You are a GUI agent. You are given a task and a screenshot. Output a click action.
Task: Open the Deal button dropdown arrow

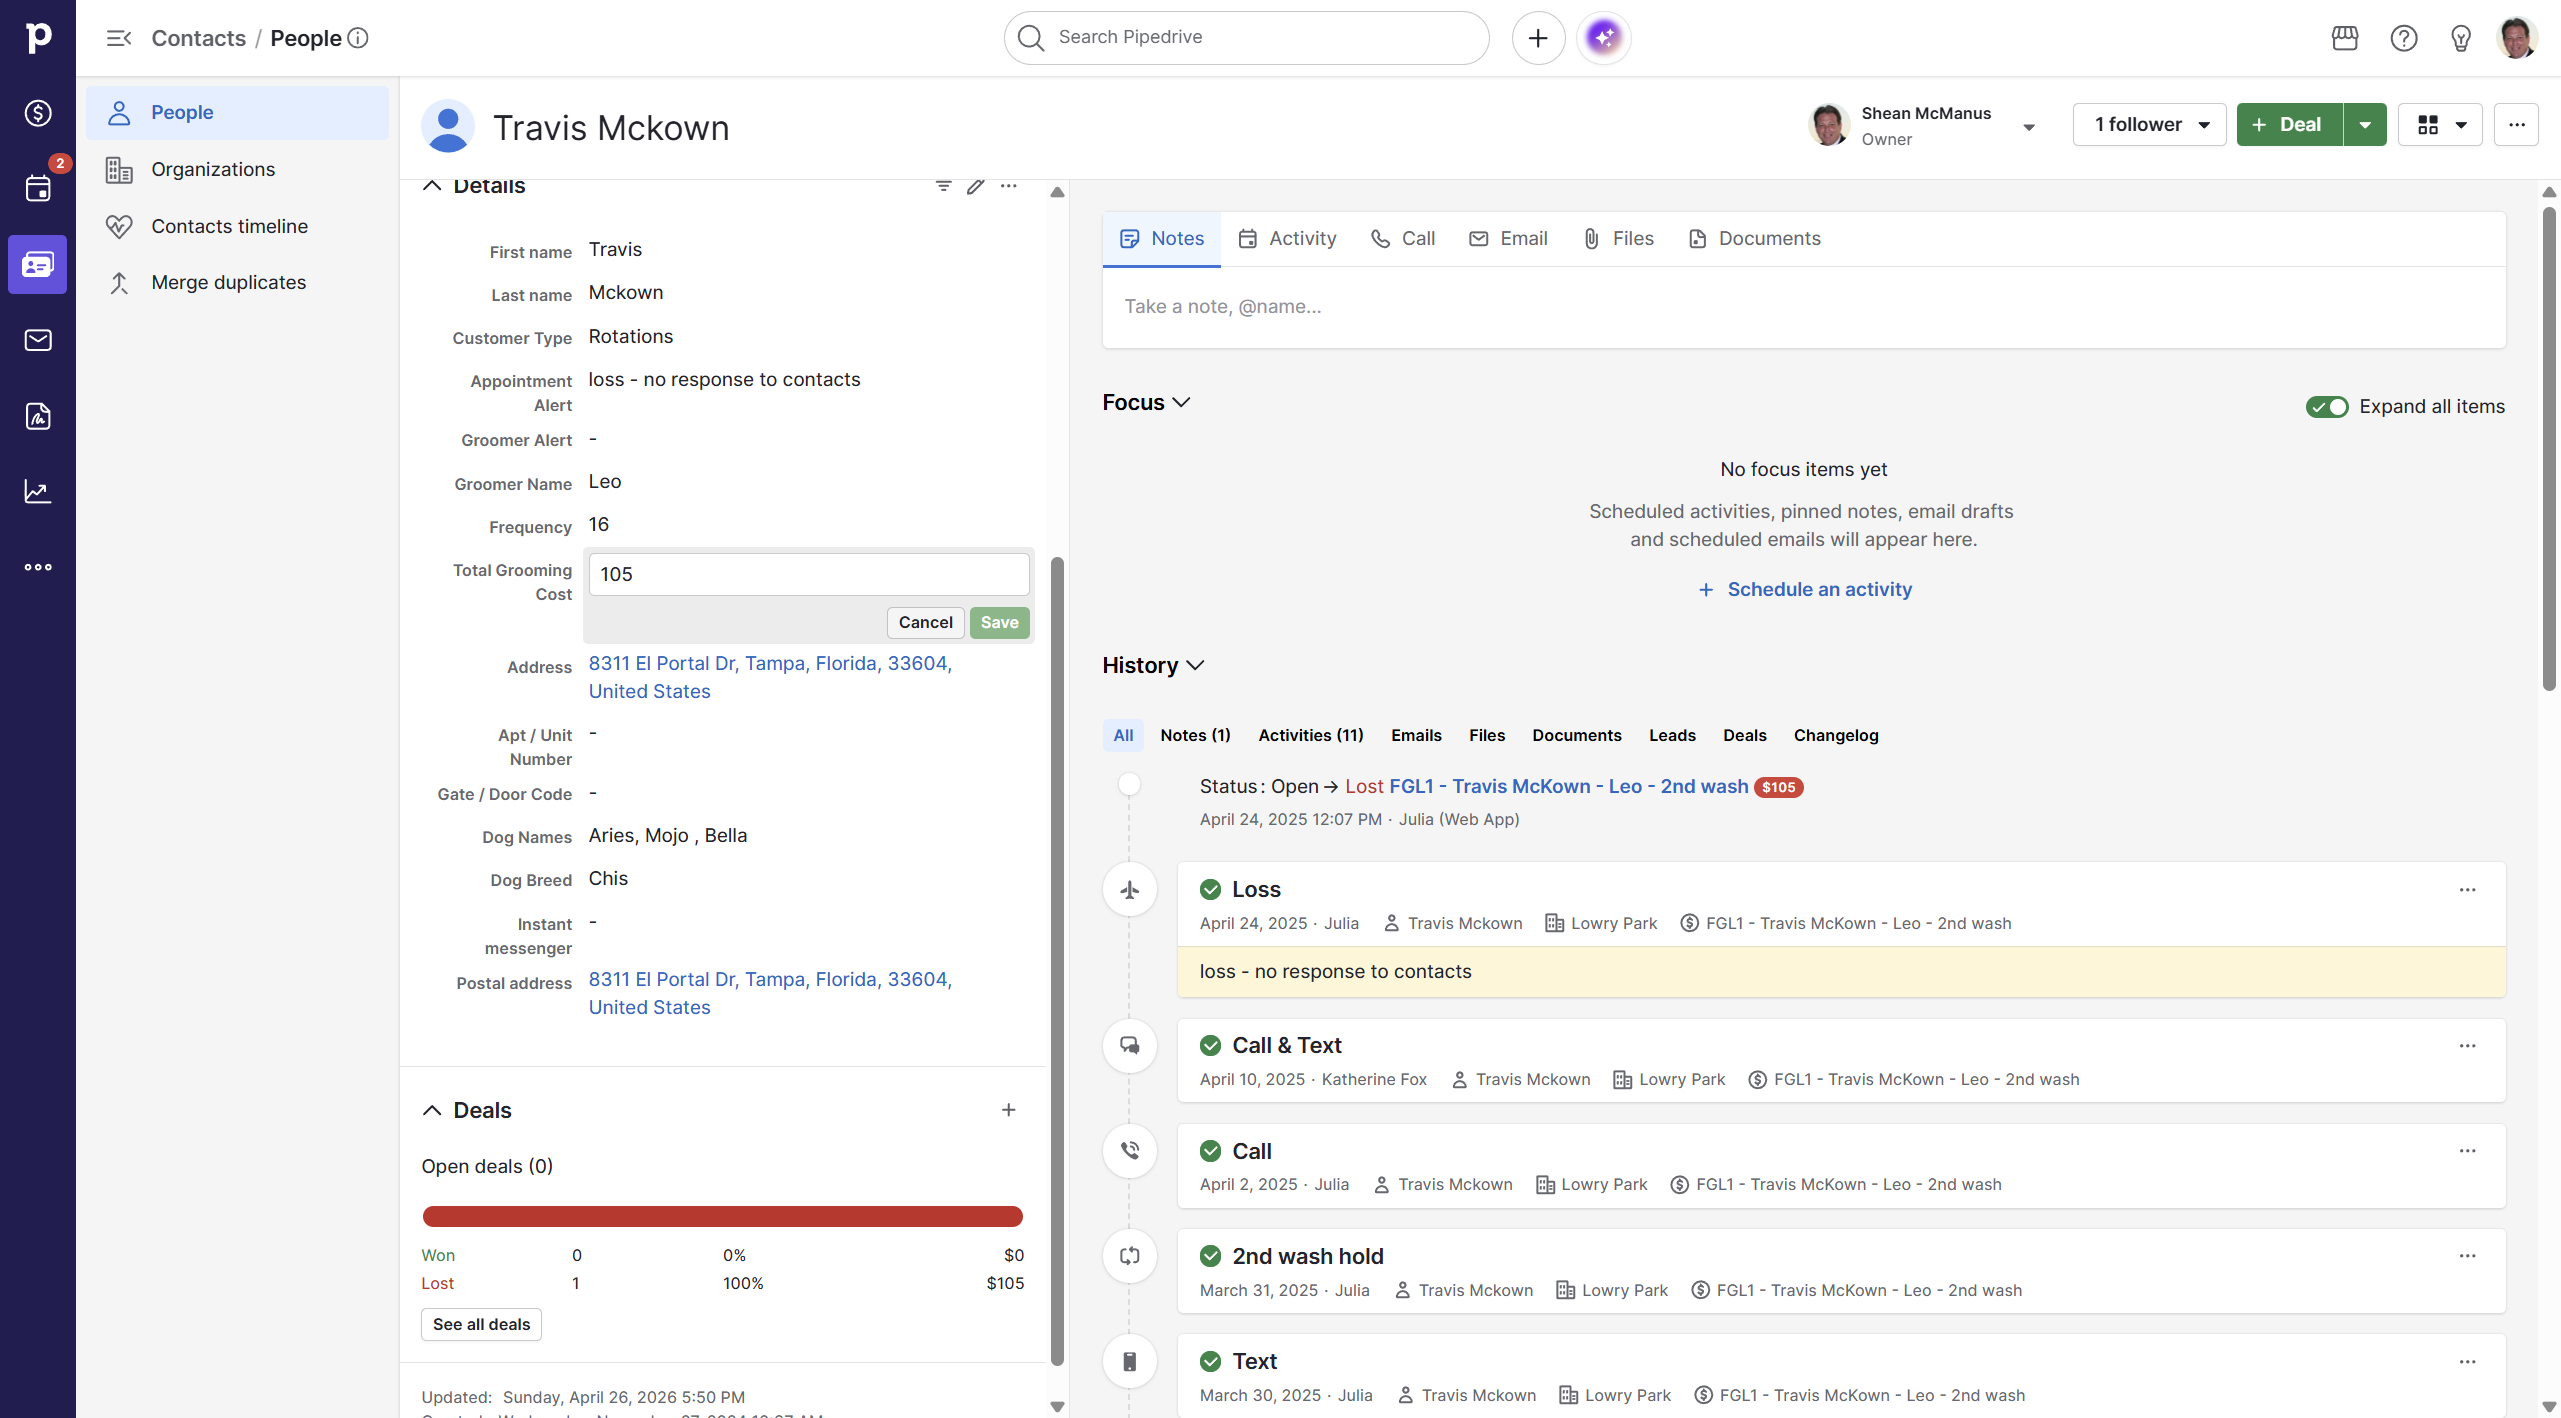(2365, 125)
